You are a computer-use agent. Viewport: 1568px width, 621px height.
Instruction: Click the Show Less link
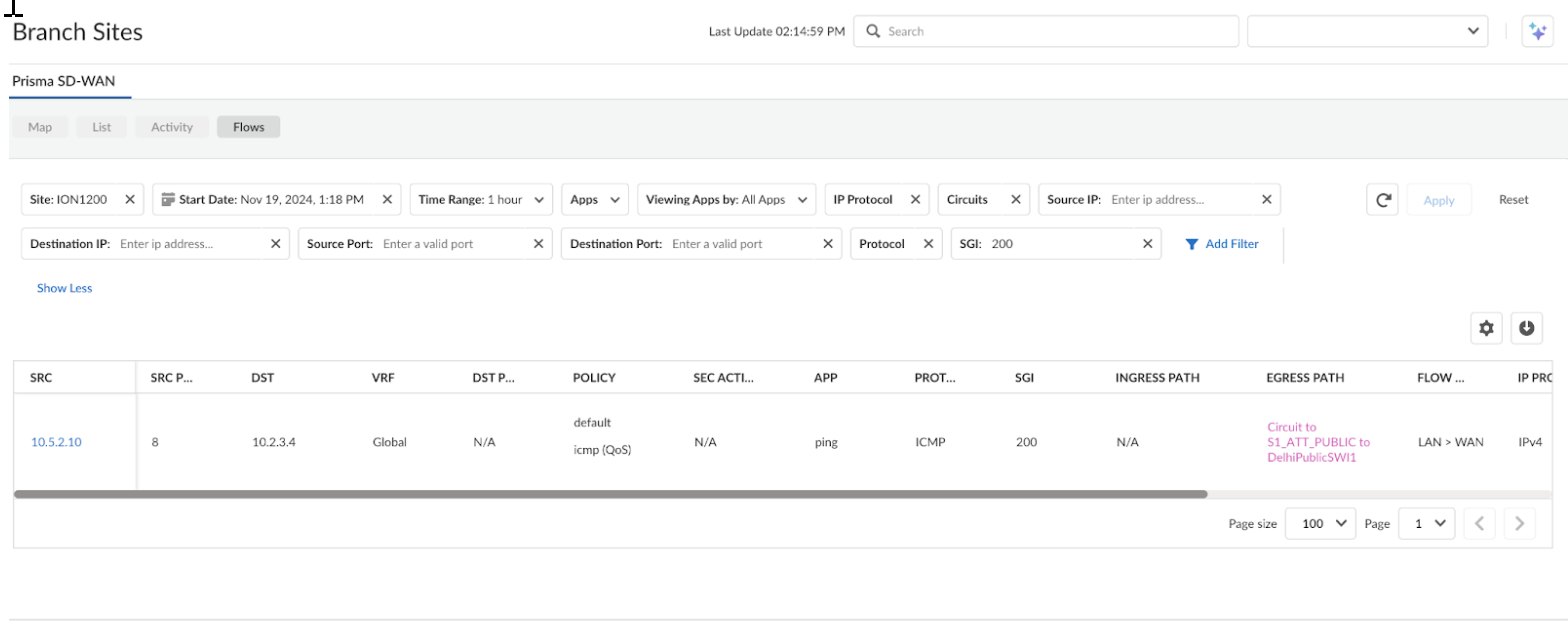point(64,288)
